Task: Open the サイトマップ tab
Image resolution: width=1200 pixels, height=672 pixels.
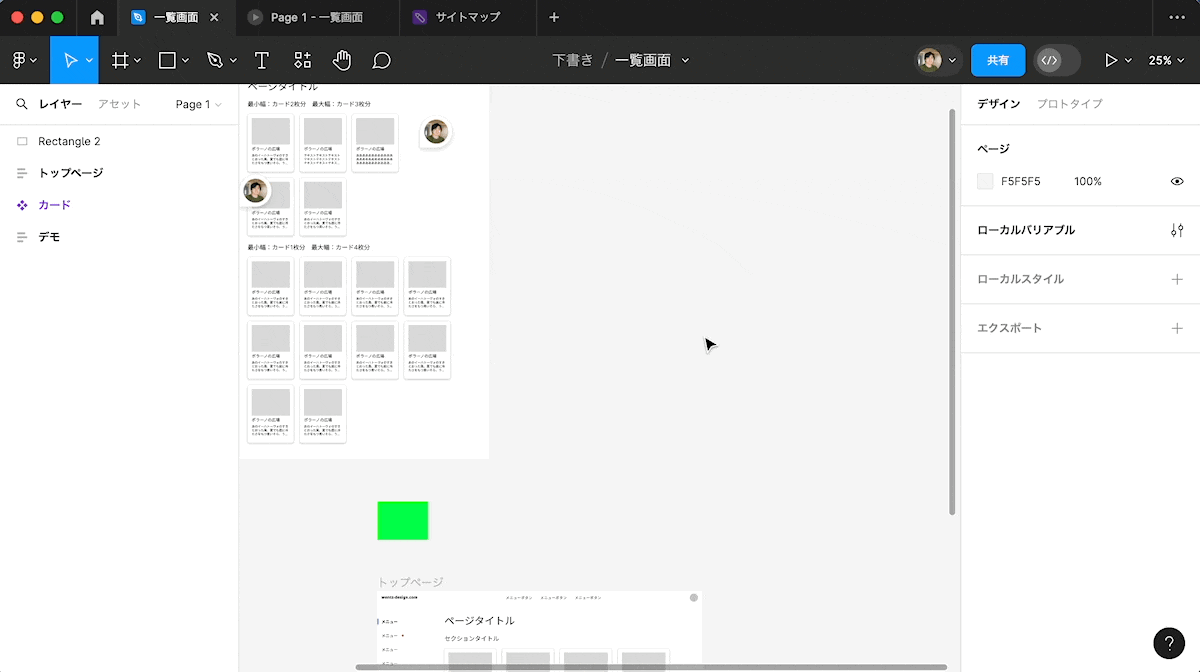Action: [467, 17]
